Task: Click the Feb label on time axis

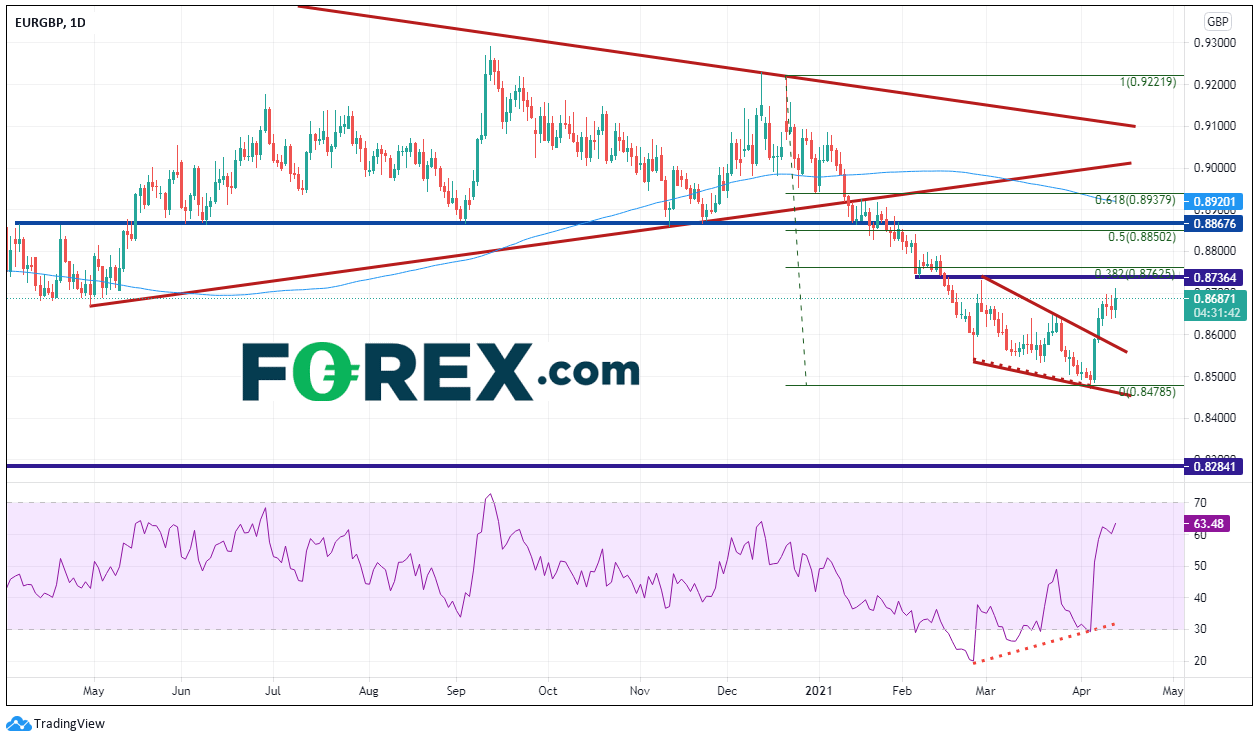Action: (901, 691)
